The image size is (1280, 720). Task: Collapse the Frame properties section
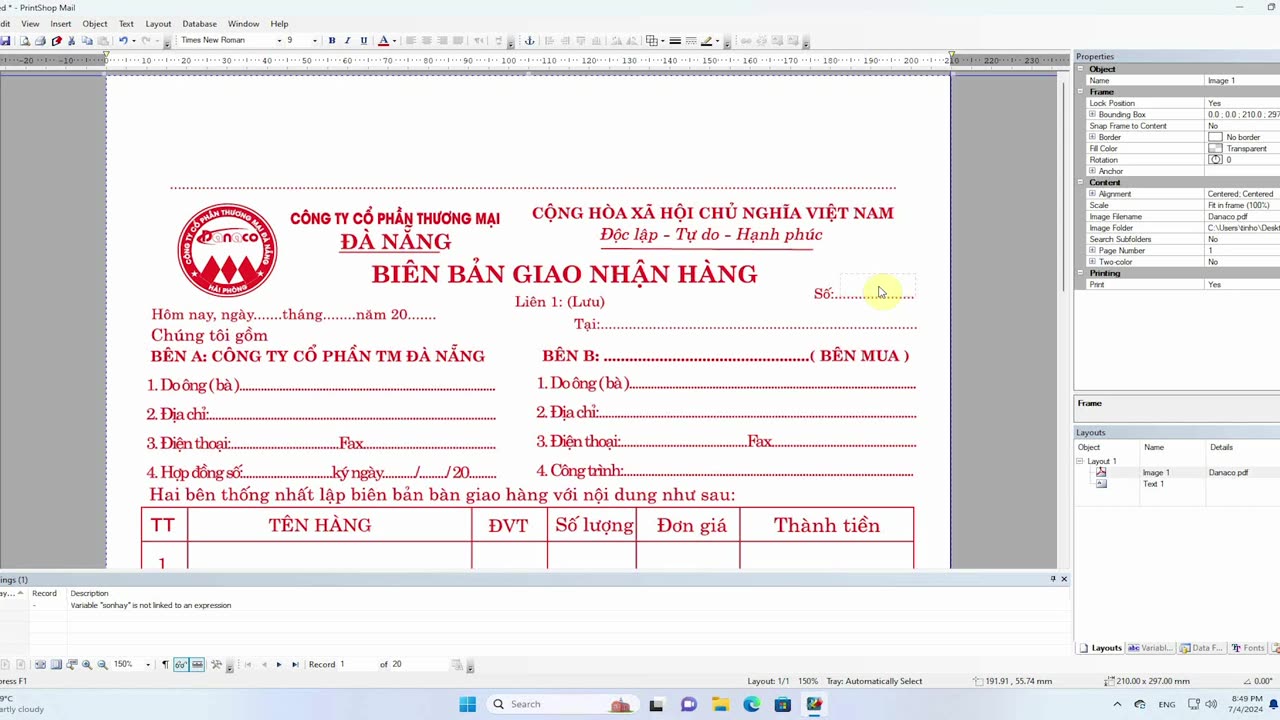click(x=1081, y=92)
